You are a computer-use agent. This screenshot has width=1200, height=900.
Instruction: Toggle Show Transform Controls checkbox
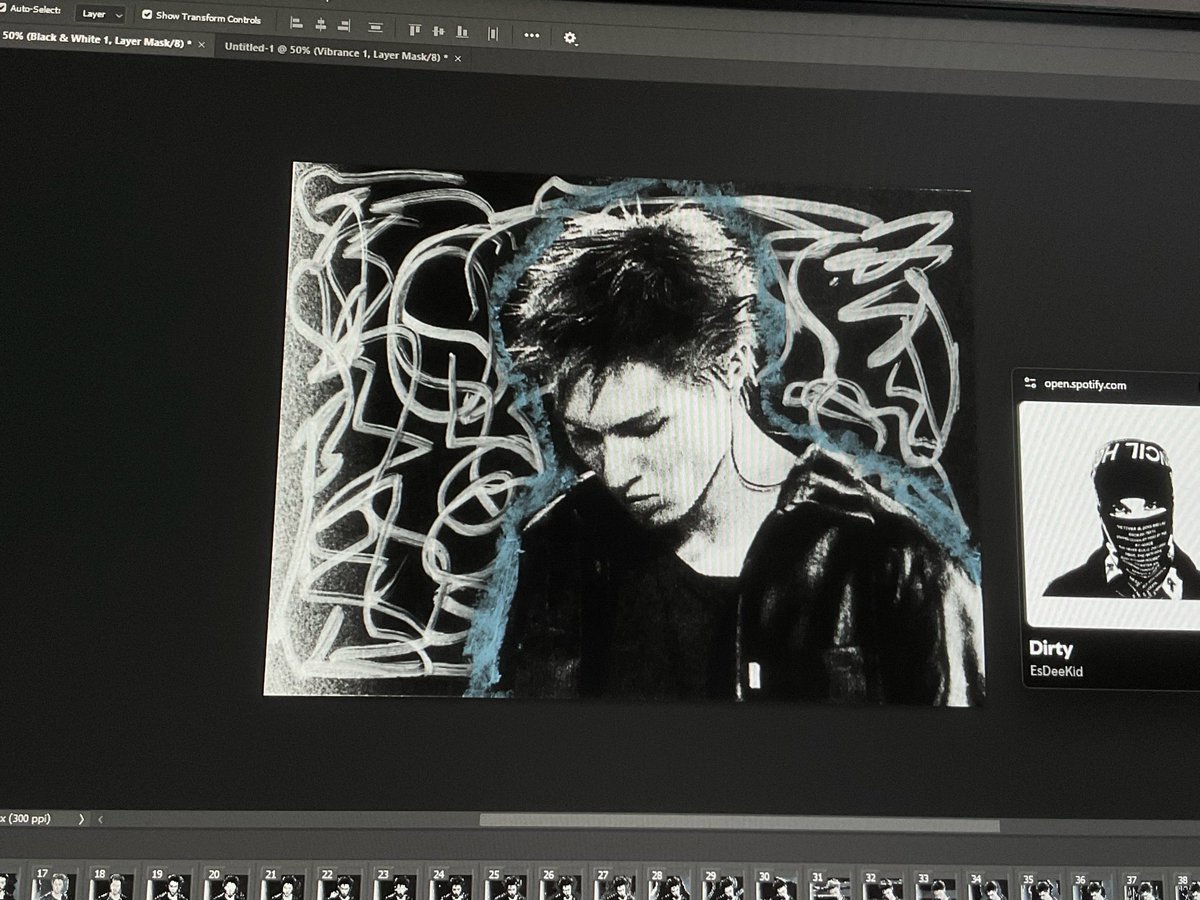147,16
